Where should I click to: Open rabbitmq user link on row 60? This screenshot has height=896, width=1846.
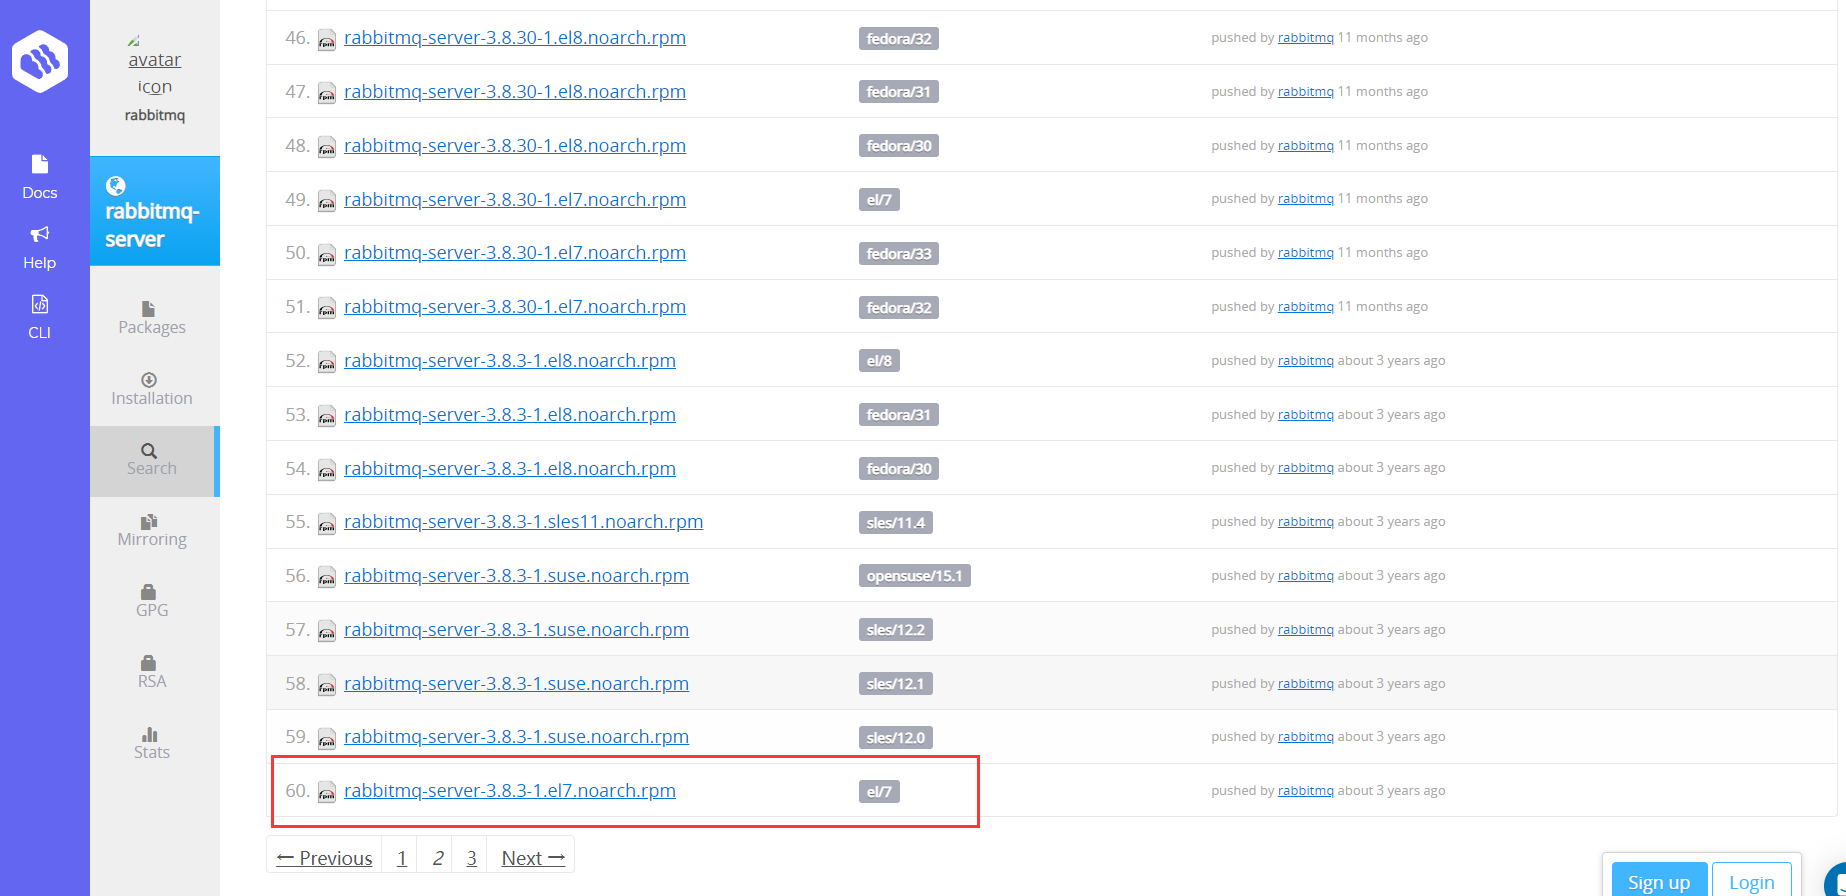1306,791
